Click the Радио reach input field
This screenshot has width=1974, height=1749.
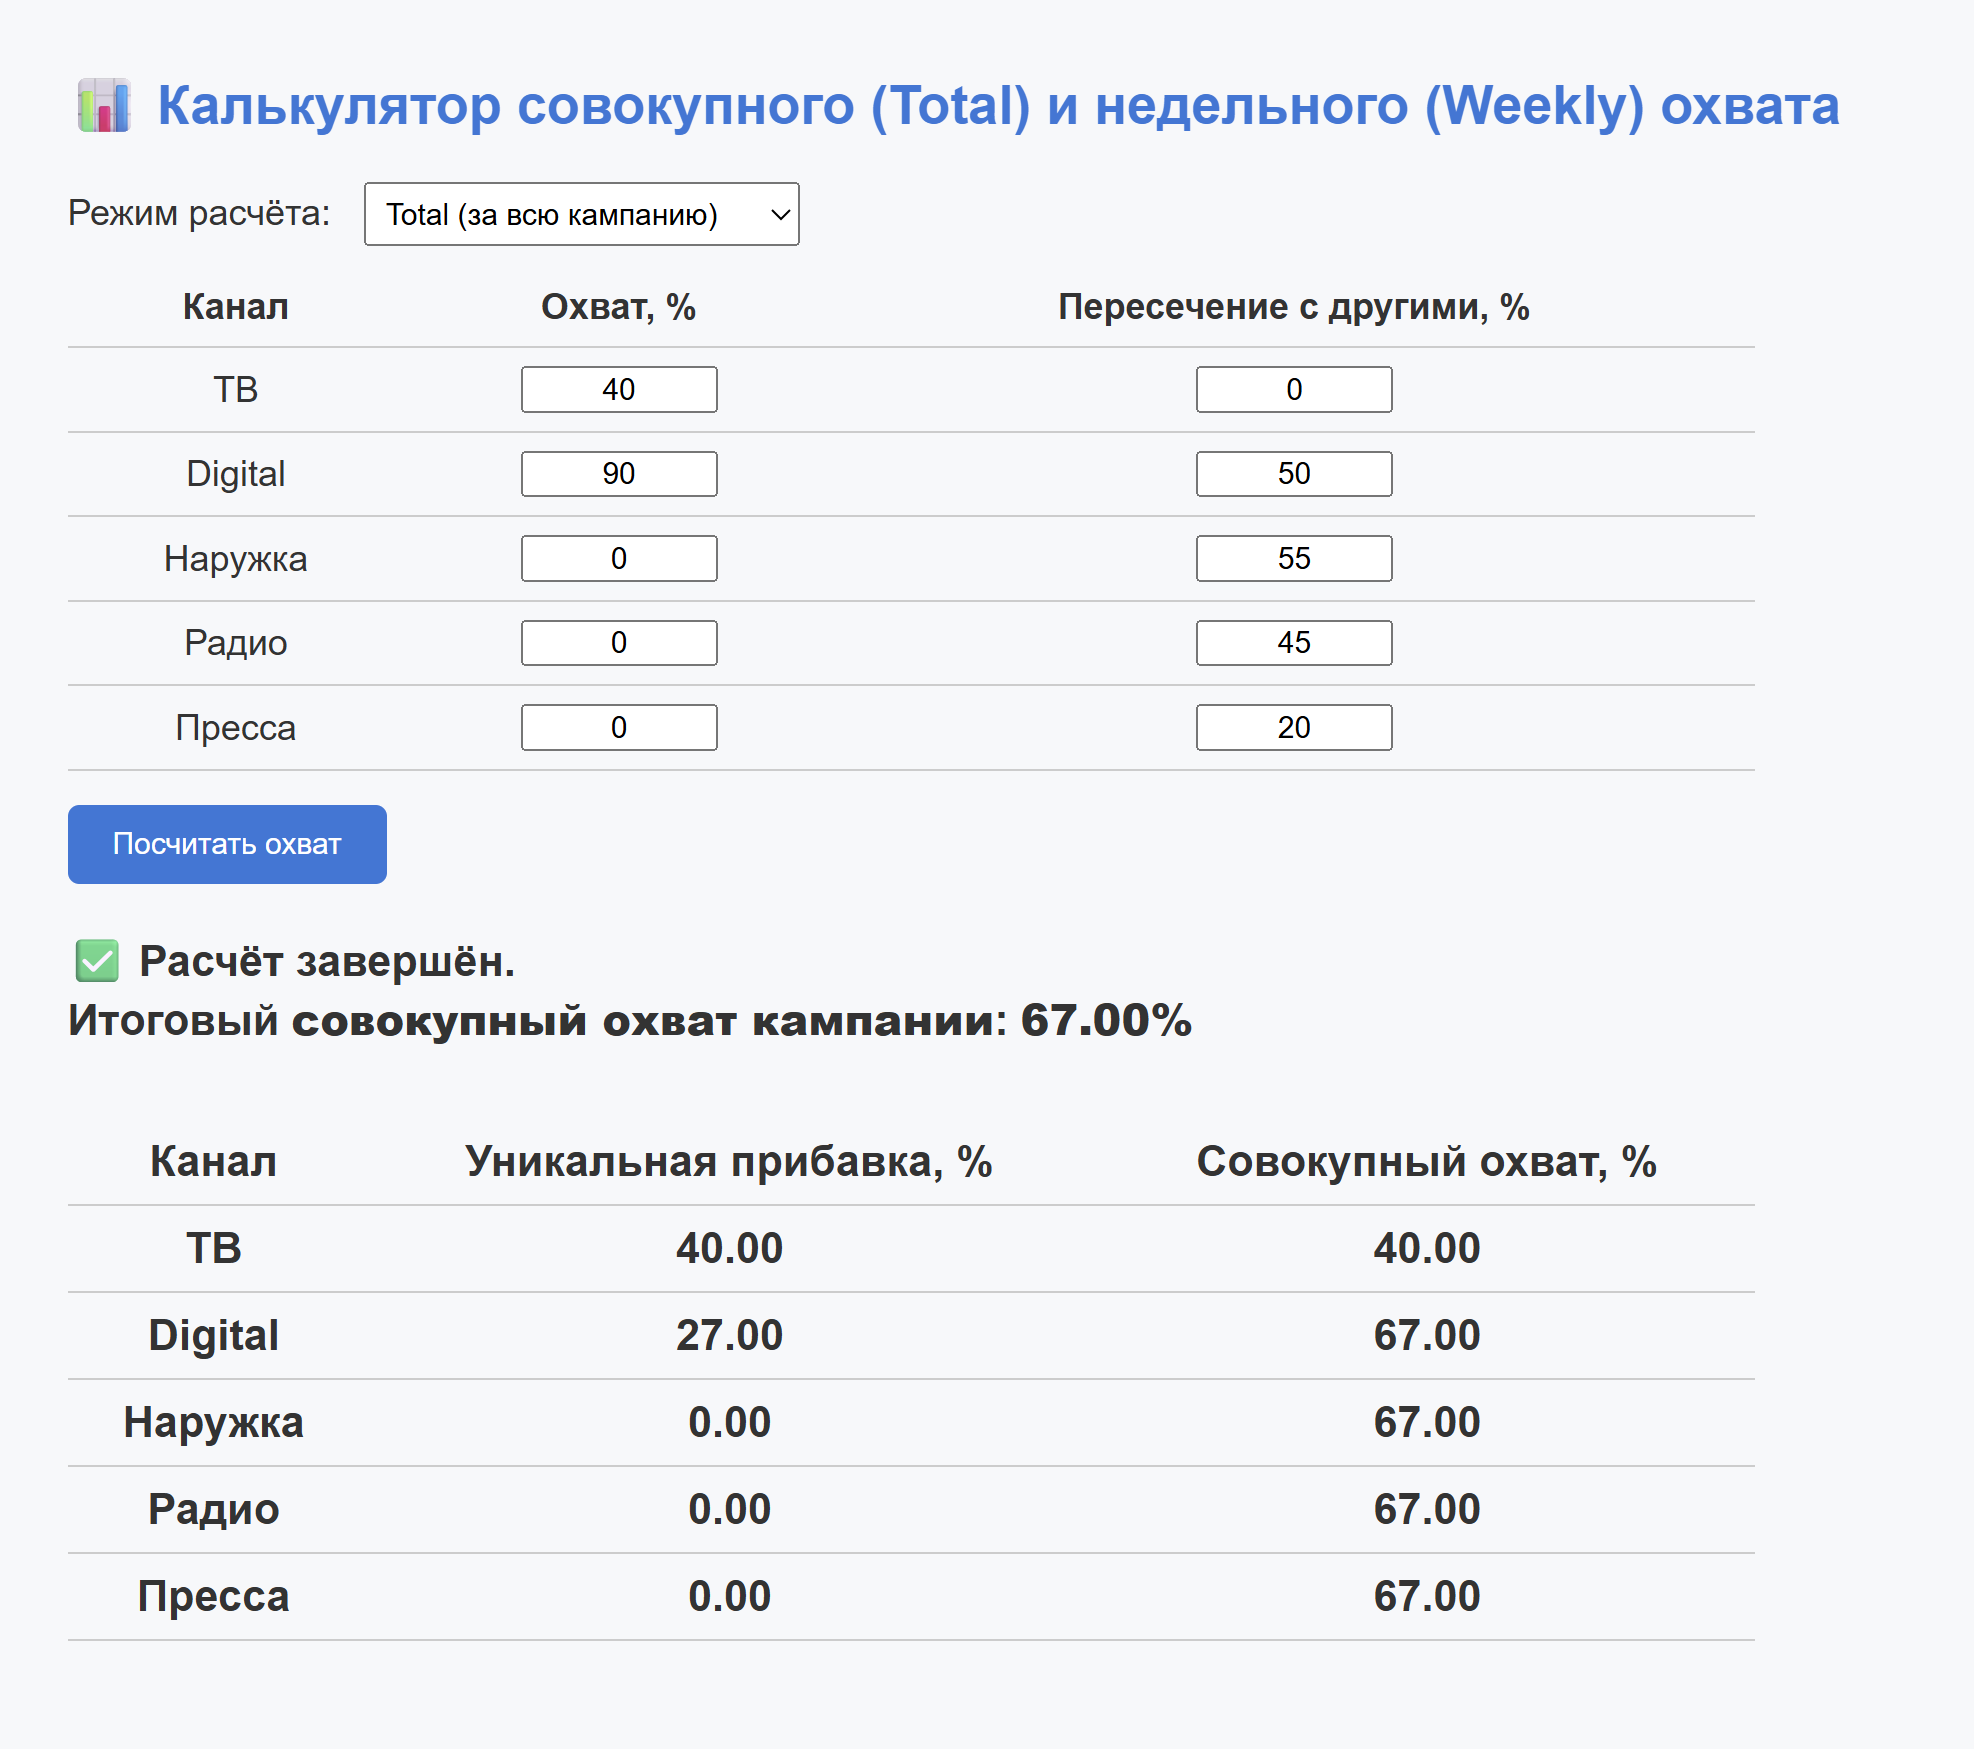coord(618,642)
